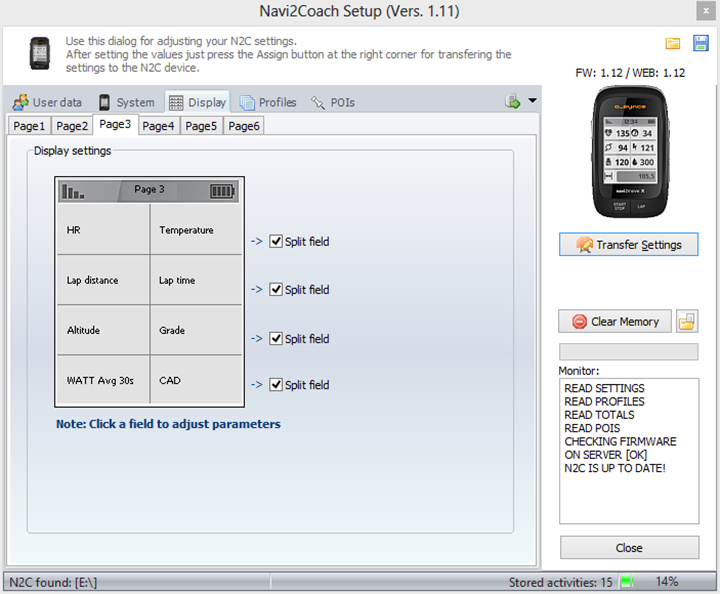Uncheck Split field for Altitude row
The image size is (720, 594).
(276, 339)
